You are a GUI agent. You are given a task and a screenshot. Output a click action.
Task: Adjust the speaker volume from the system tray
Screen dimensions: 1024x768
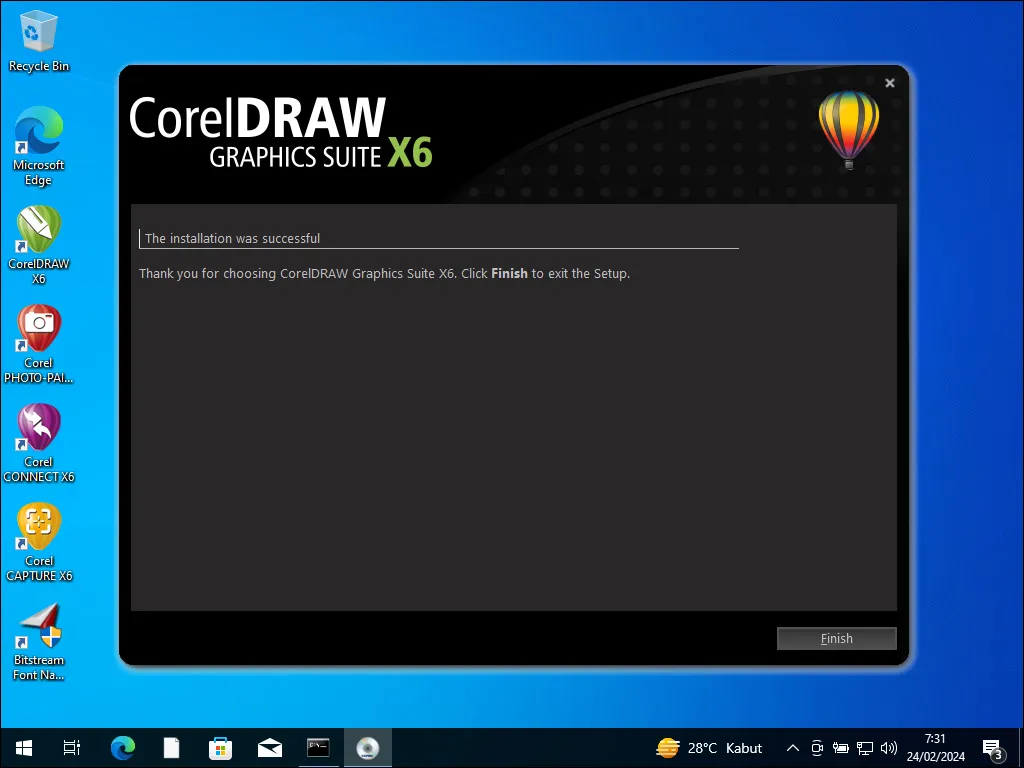tap(889, 747)
